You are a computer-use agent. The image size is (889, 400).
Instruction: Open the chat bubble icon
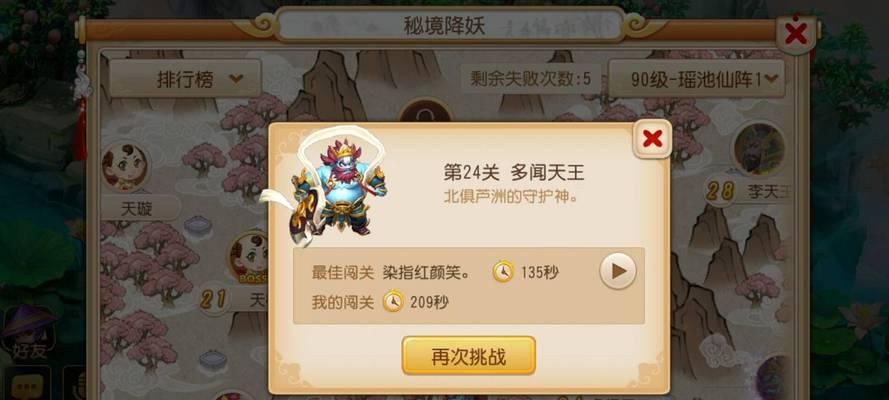point(26,385)
